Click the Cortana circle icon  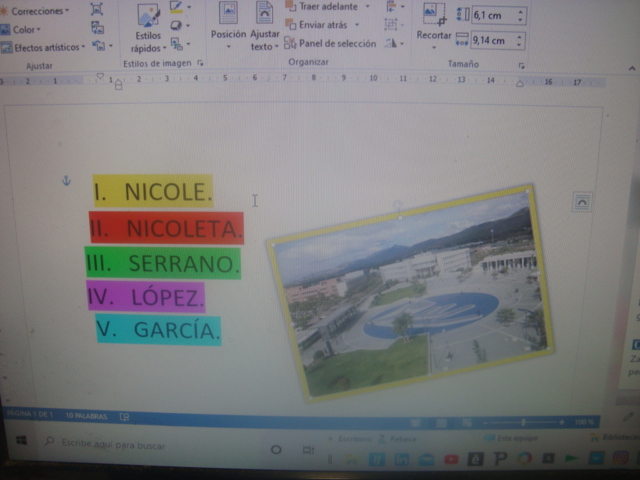[276, 449]
